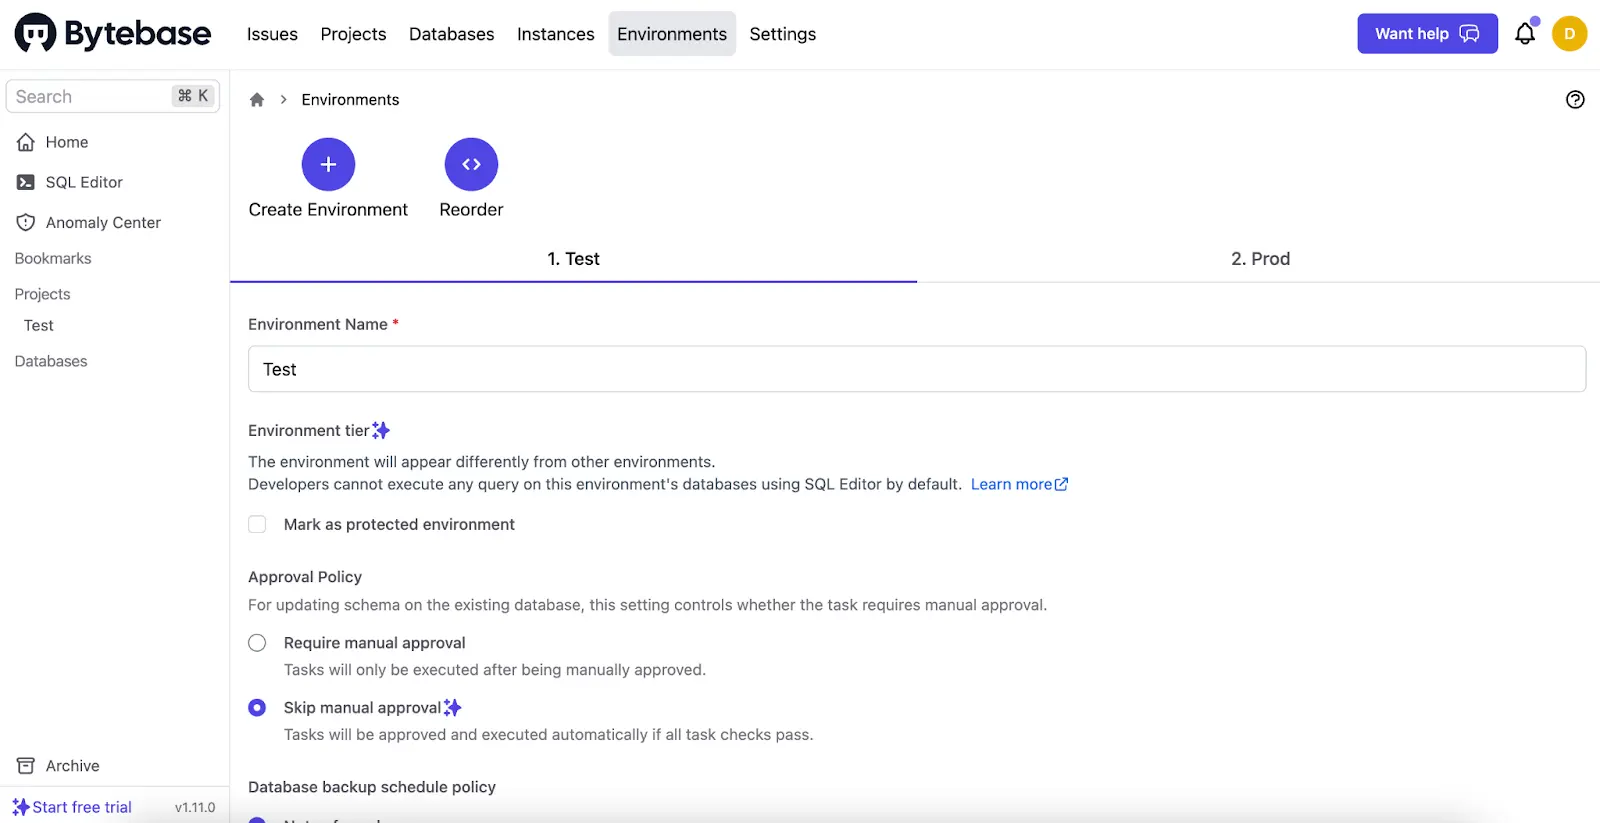Image resolution: width=1600 pixels, height=823 pixels.
Task: Click version v1.11.0 label
Action: (195, 807)
